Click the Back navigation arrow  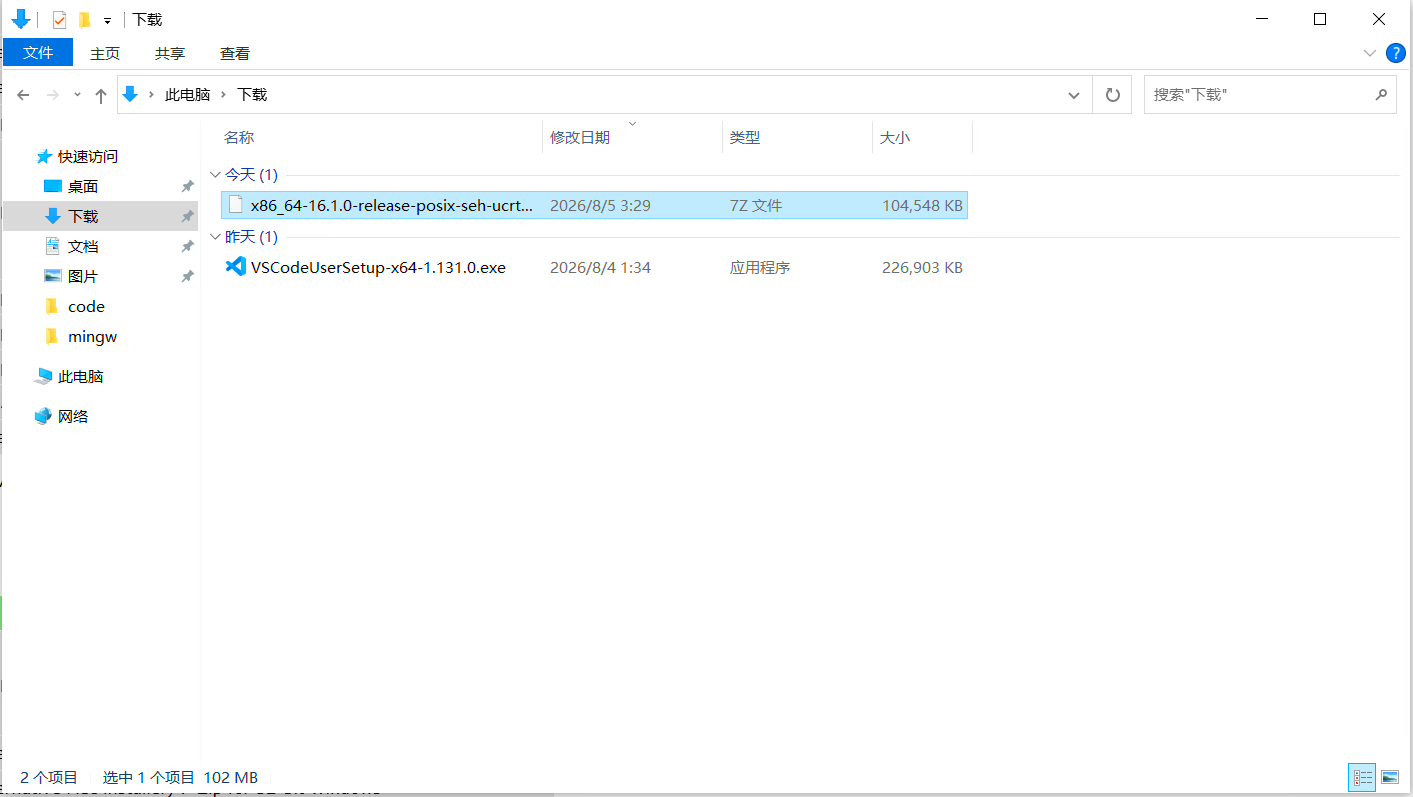[23, 95]
